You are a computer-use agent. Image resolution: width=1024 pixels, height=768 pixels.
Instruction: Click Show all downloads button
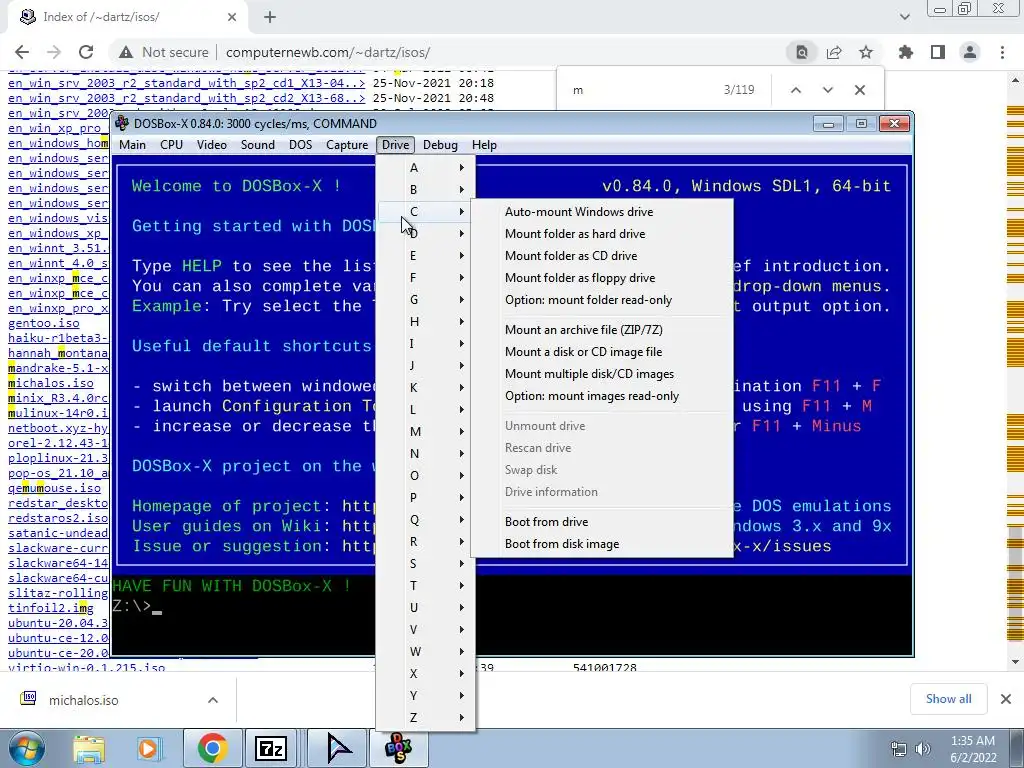[x=948, y=699]
